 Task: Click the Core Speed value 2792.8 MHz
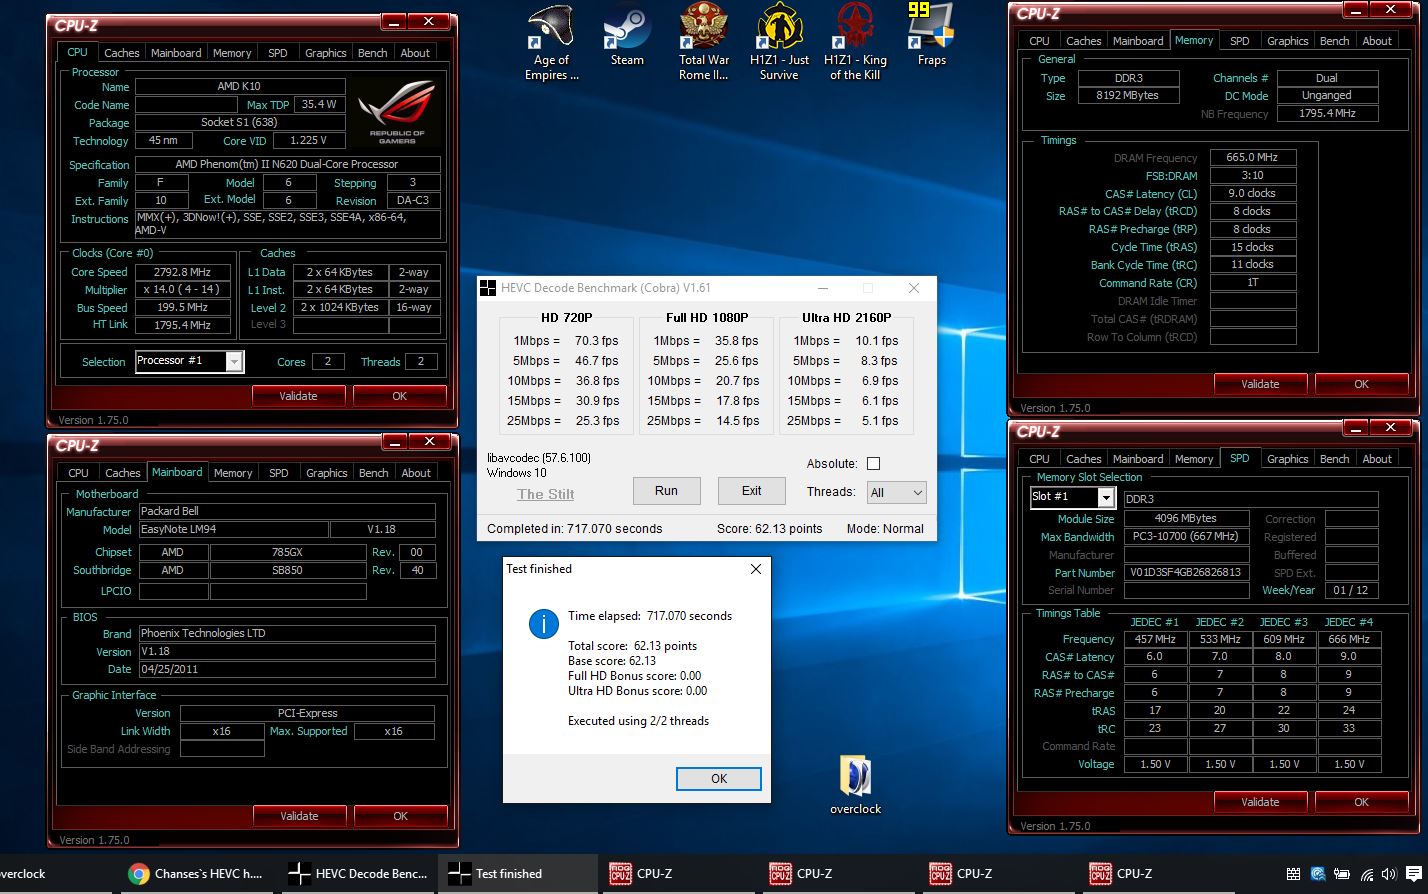pyautogui.click(x=183, y=272)
